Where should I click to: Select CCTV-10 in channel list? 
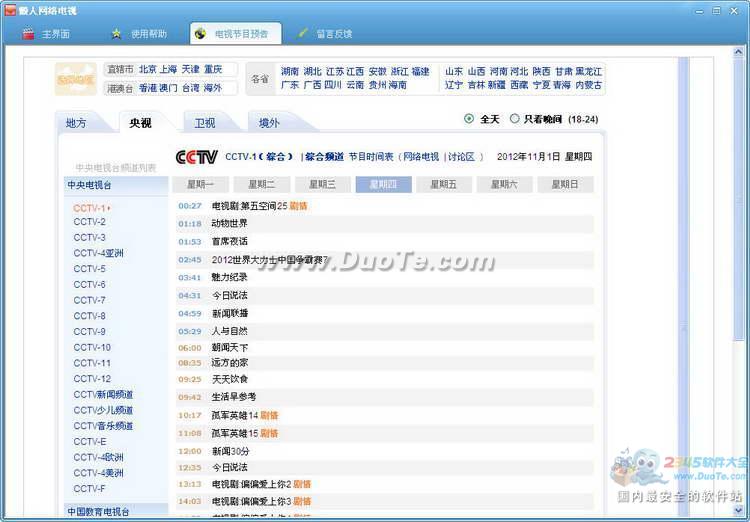point(92,347)
